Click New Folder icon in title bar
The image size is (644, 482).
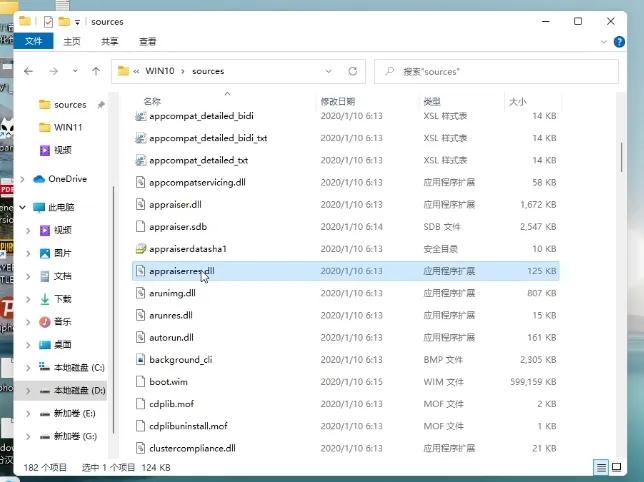[x=64, y=21]
